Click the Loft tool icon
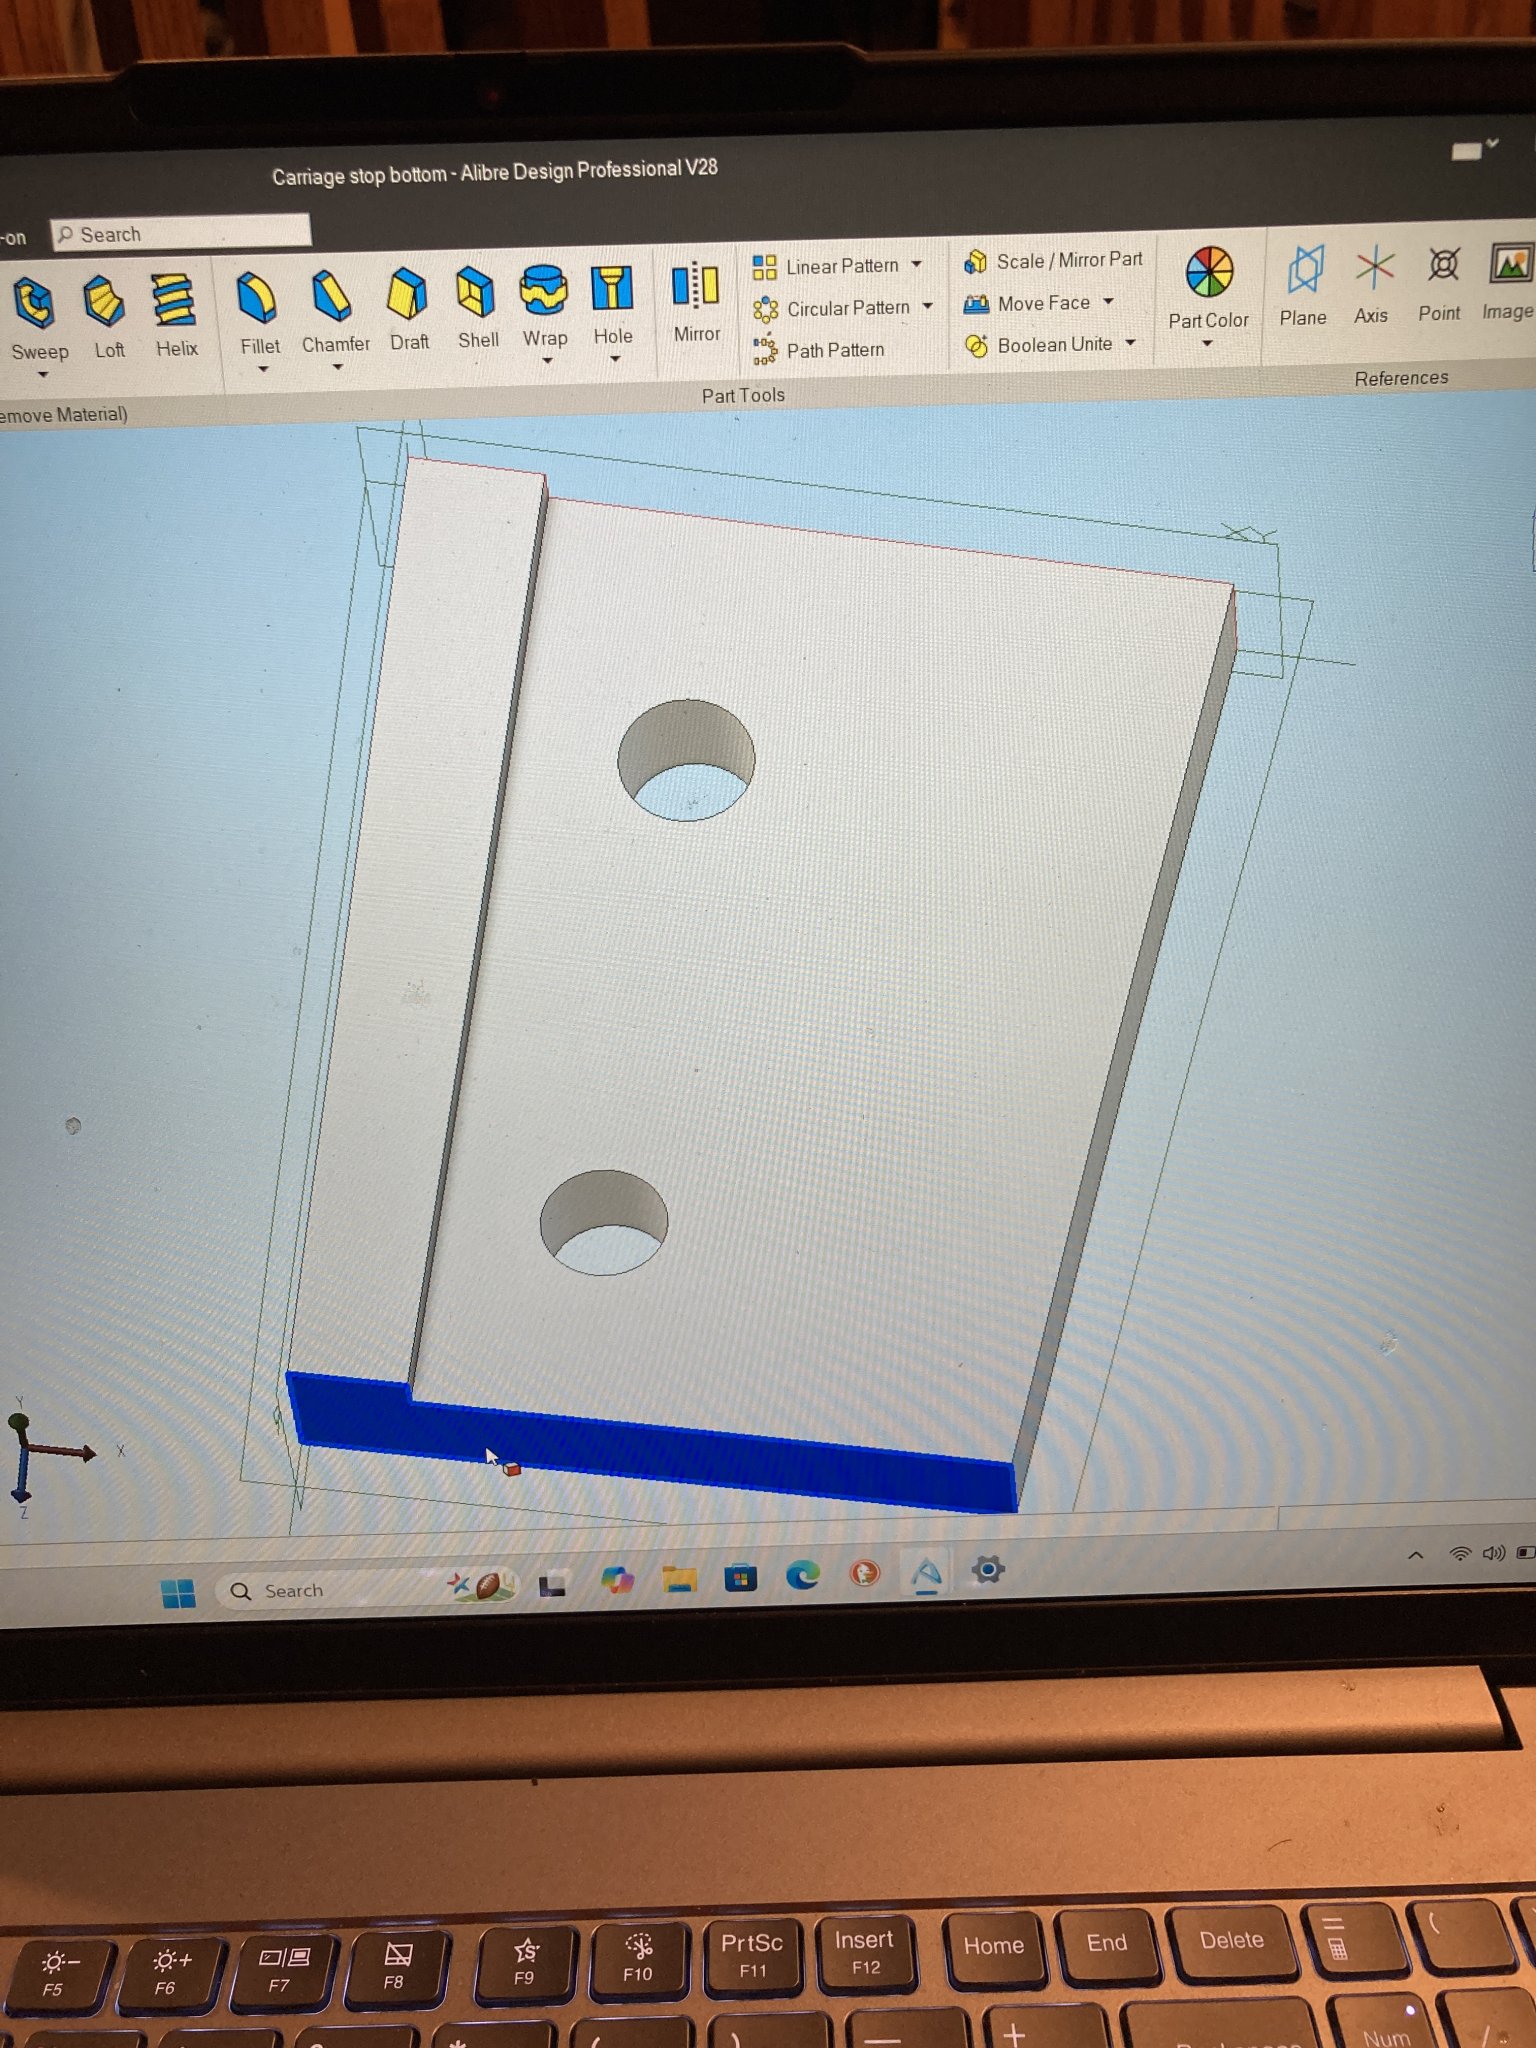 pos(105,302)
